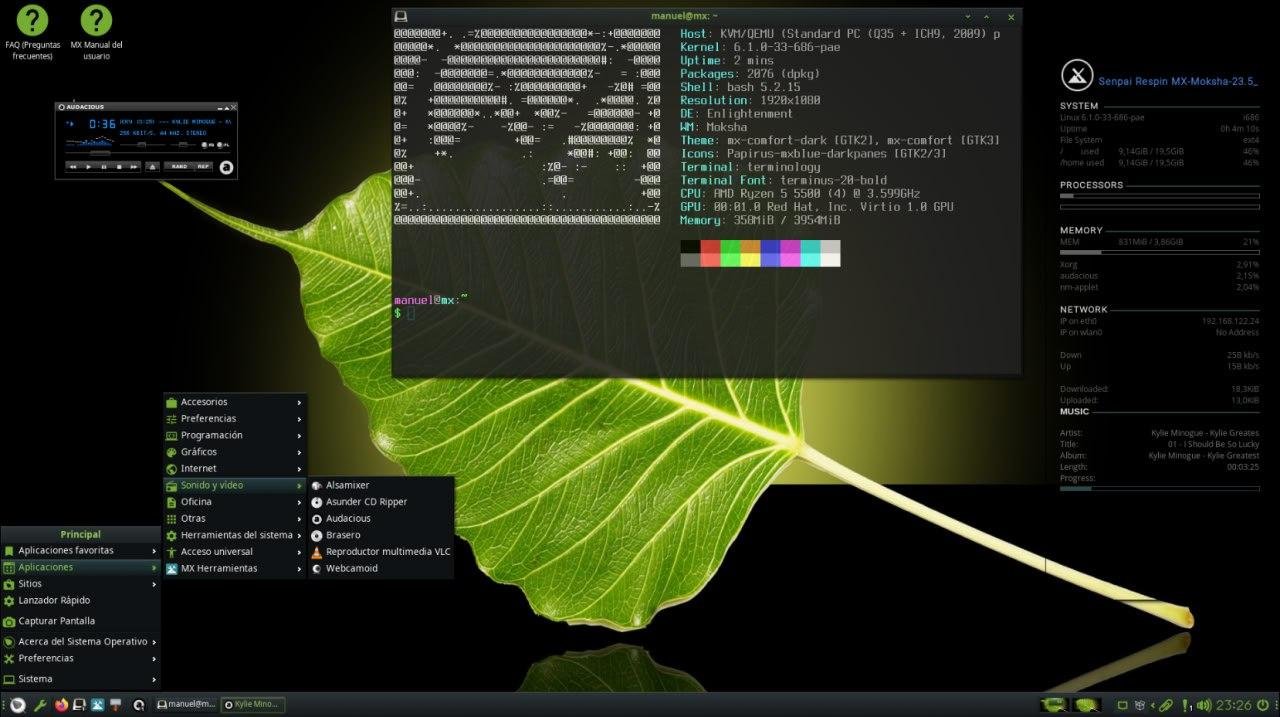Adjust the Audacious volume slider
The image size is (1280, 717).
[143, 145]
